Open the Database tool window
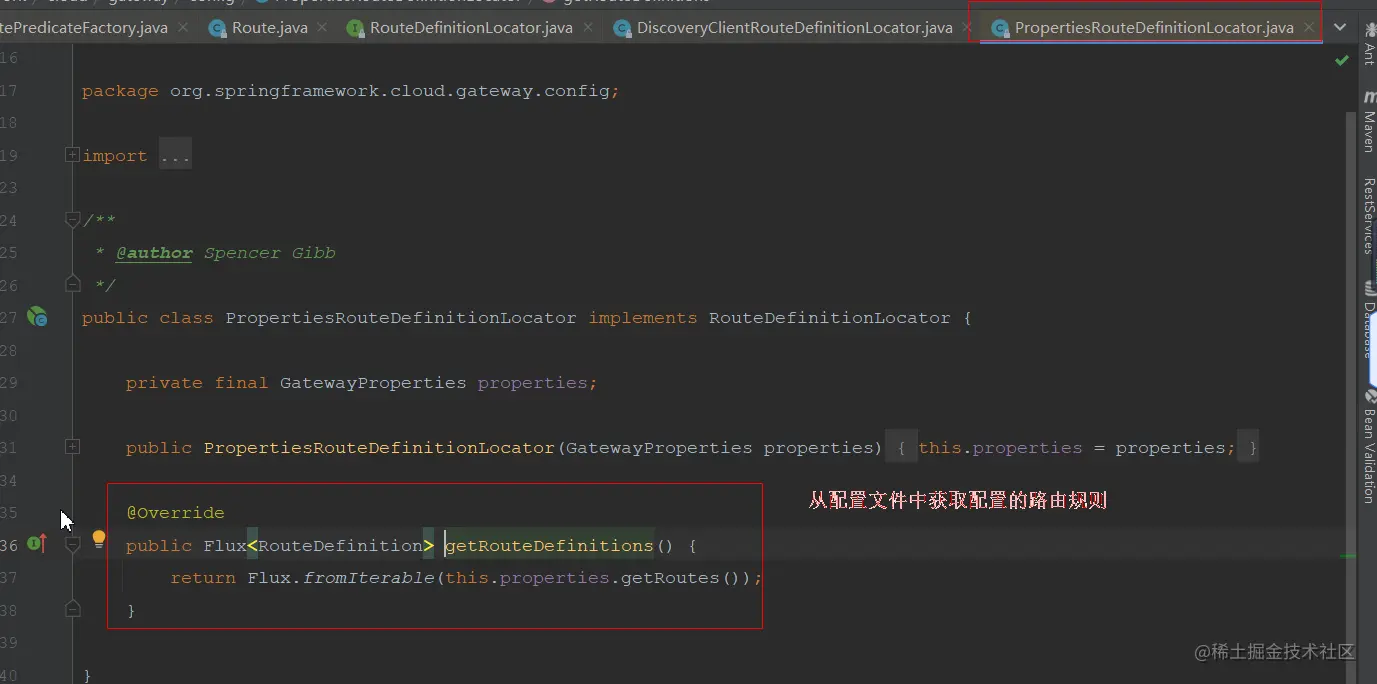Screen dimensions: 1377x684 [1368, 318]
